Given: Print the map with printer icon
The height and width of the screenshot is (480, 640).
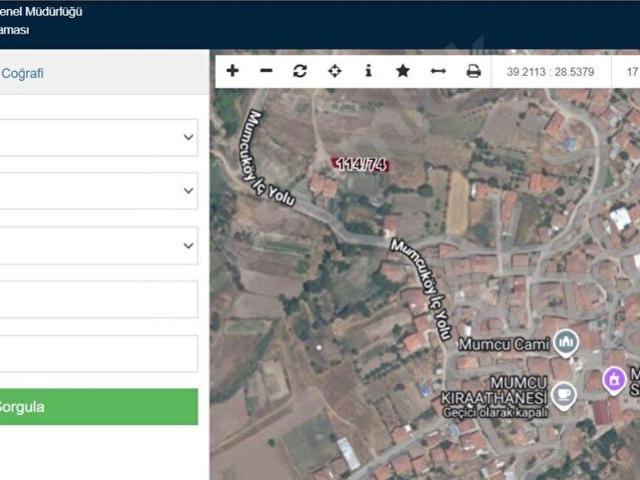Looking at the screenshot, I should click(x=473, y=71).
